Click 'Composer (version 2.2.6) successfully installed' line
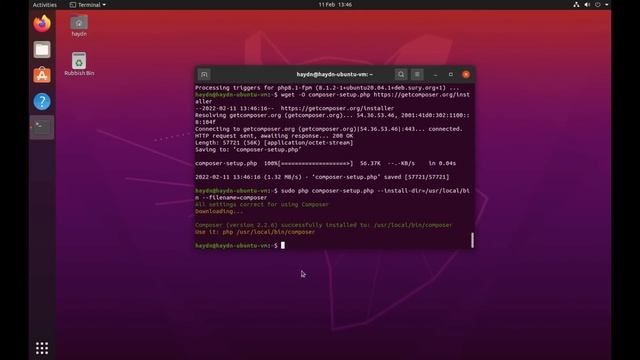This screenshot has width=640, height=360. point(323,225)
